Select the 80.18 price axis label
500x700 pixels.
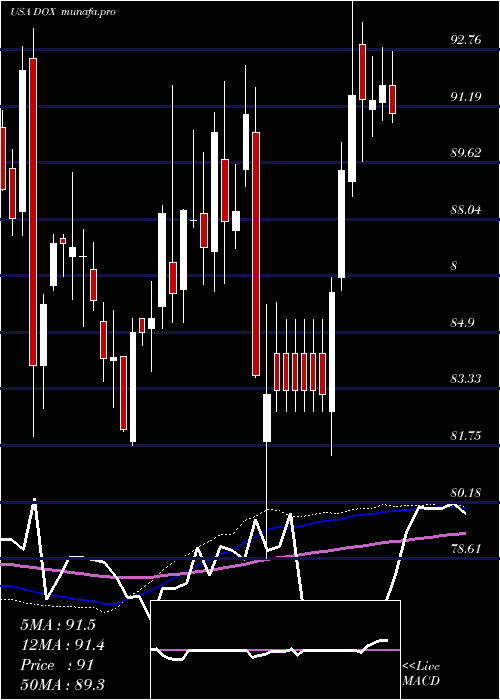click(x=466, y=493)
